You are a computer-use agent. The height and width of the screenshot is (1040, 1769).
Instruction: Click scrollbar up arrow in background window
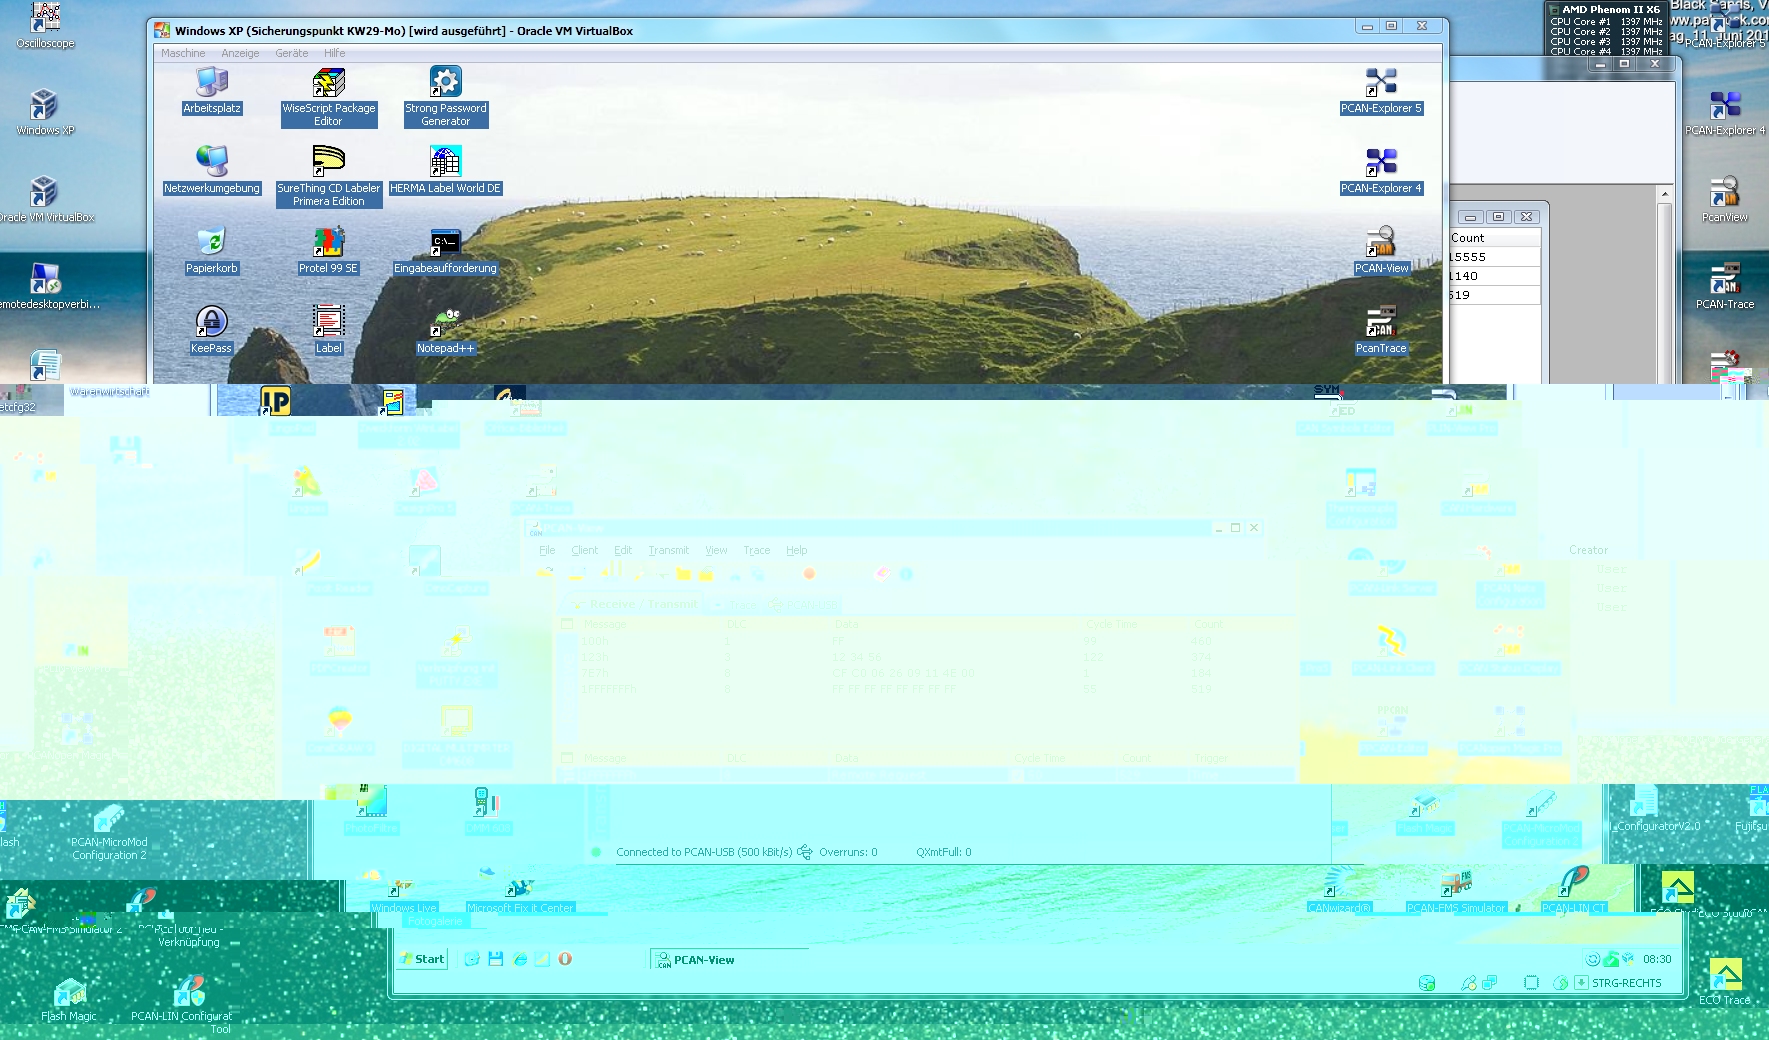pyautogui.click(x=1664, y=194)
